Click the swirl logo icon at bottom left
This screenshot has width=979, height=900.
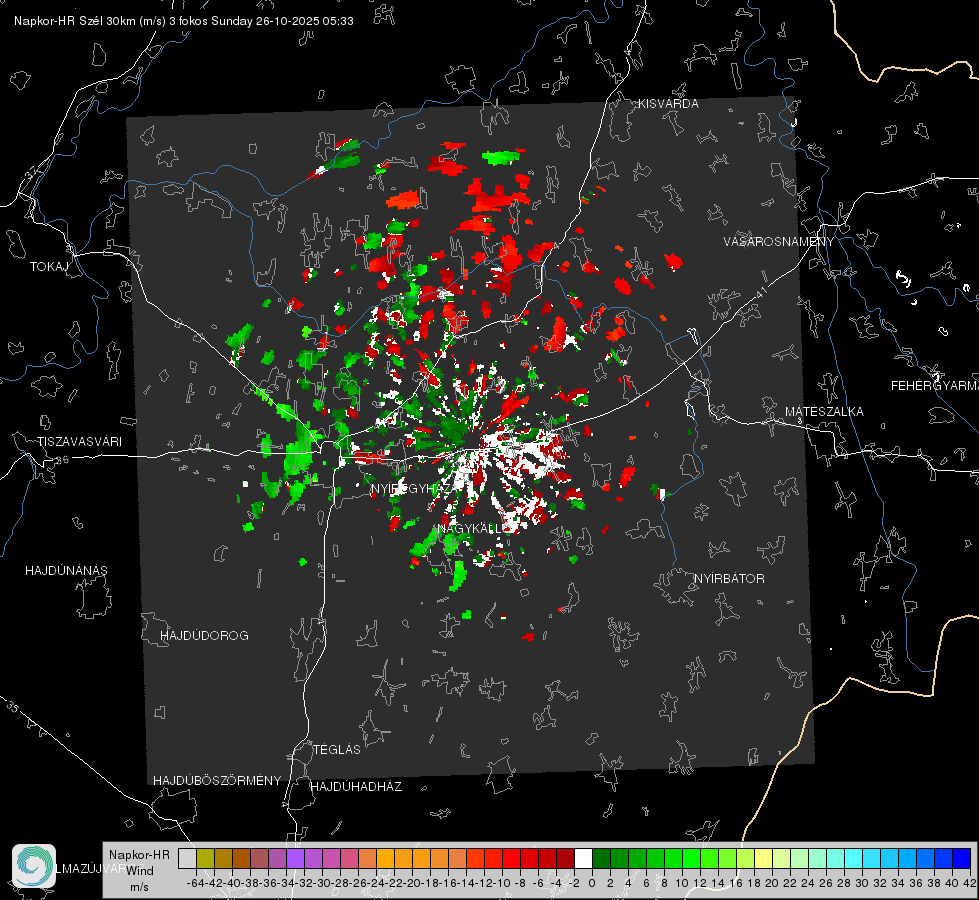[34, 866]
